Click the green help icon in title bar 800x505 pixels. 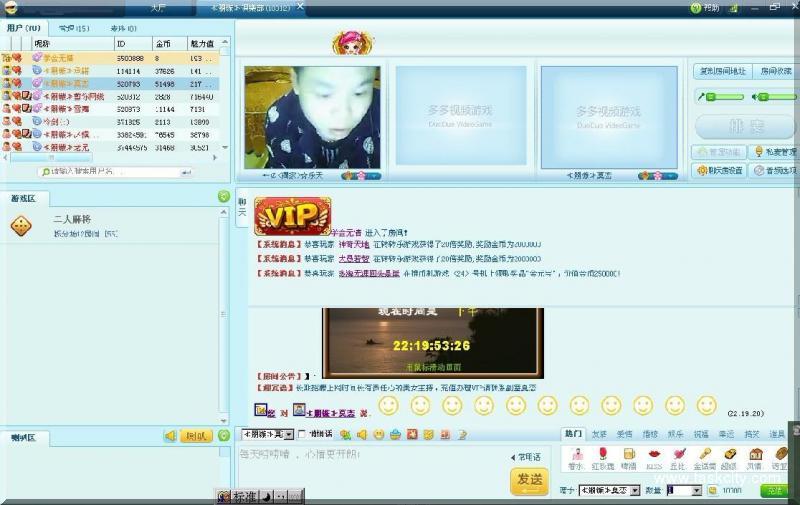click(x=697, y=7)
